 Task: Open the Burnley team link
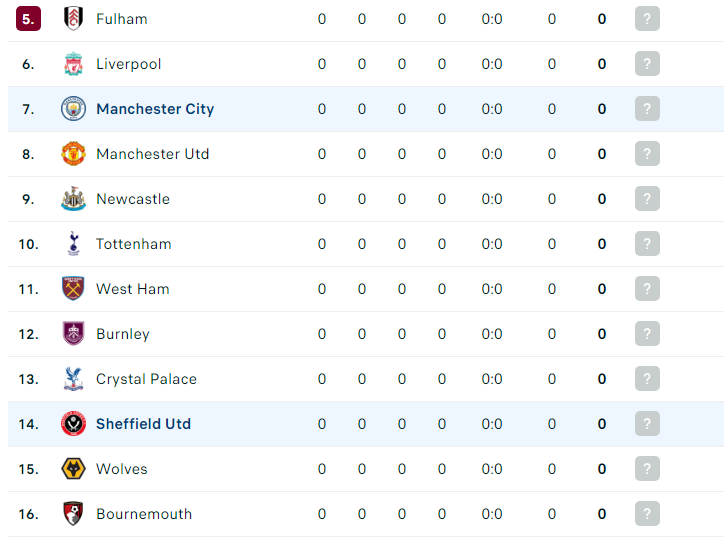pyautogui.click(x=123, y=334)
